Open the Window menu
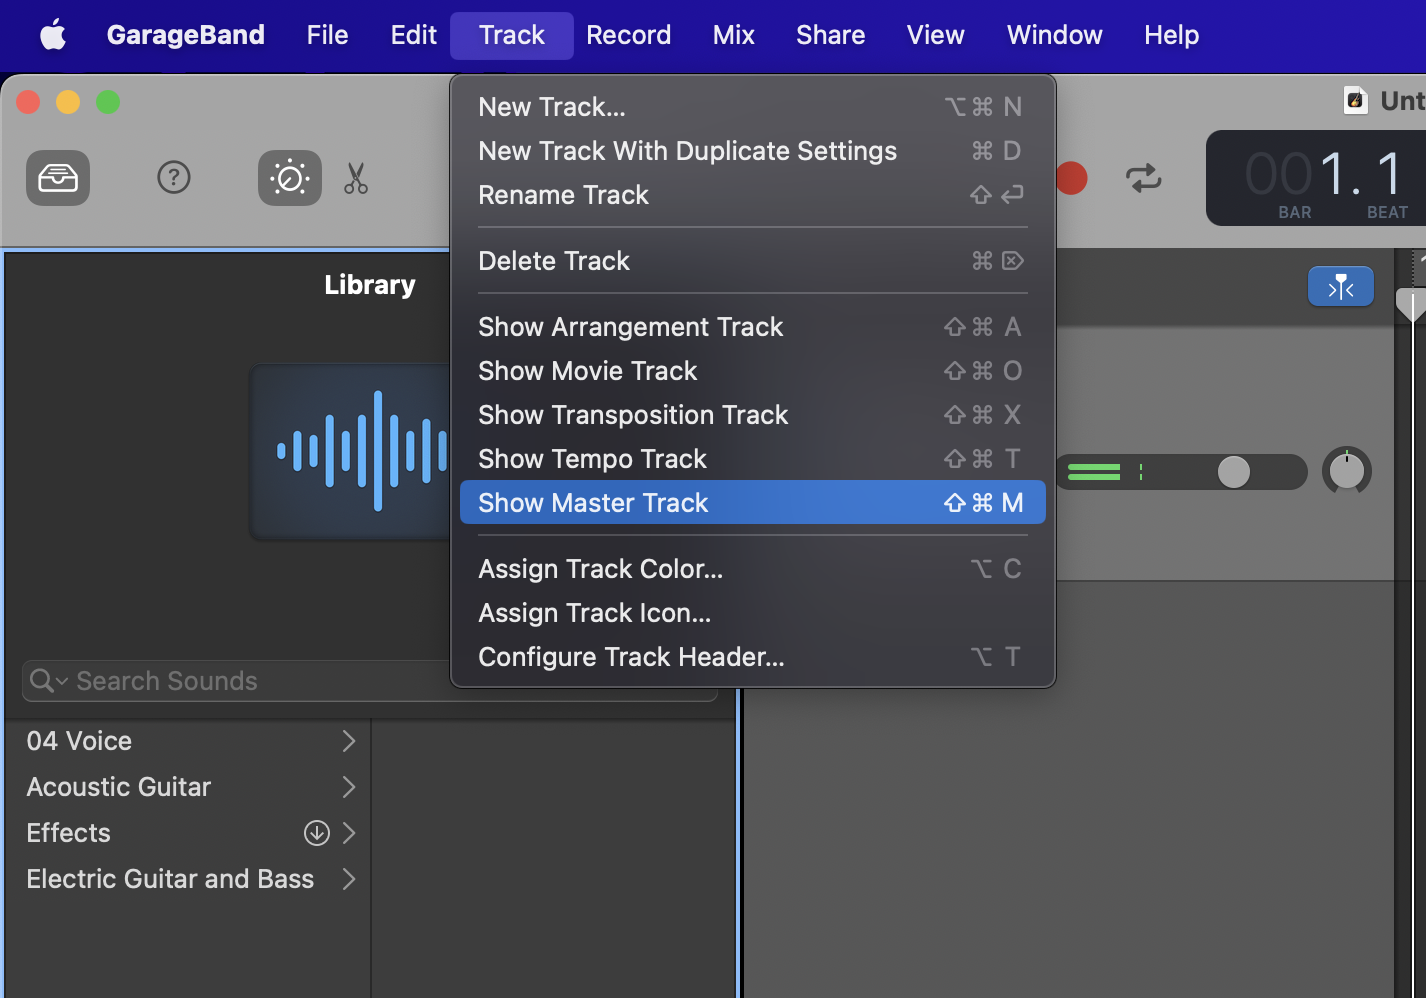Image resolution: width=1426 pixels, height=998 pixels. [x=1055, y=36]
